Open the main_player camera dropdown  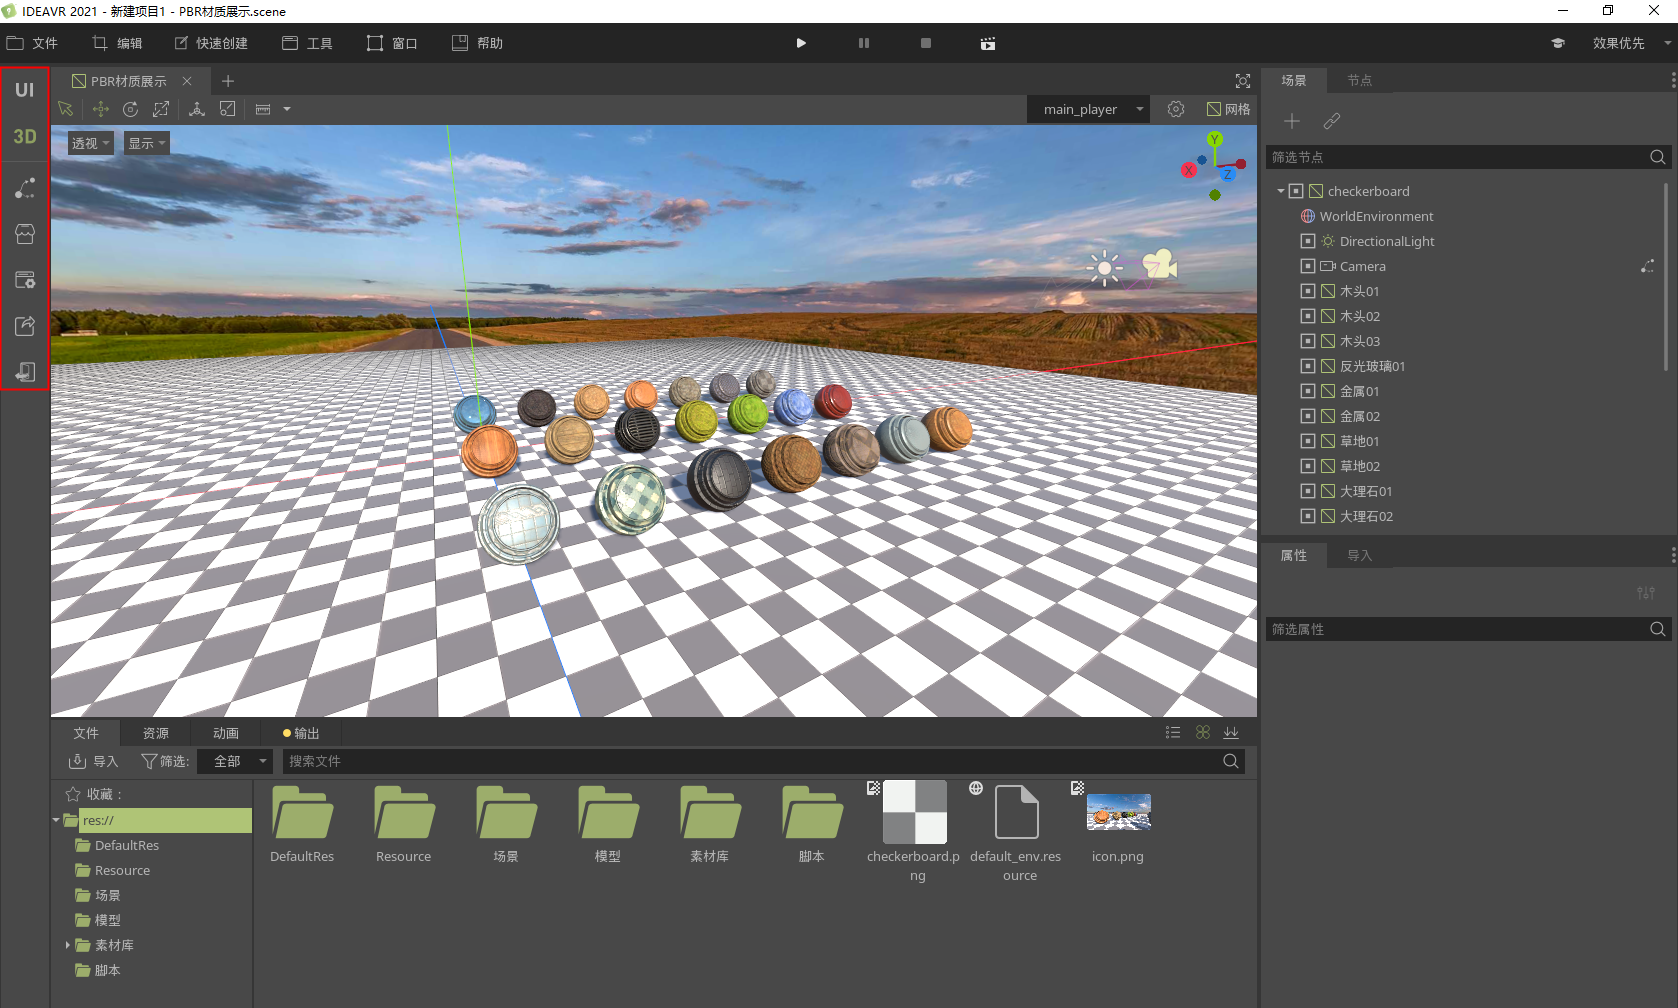pos(1088,109)
